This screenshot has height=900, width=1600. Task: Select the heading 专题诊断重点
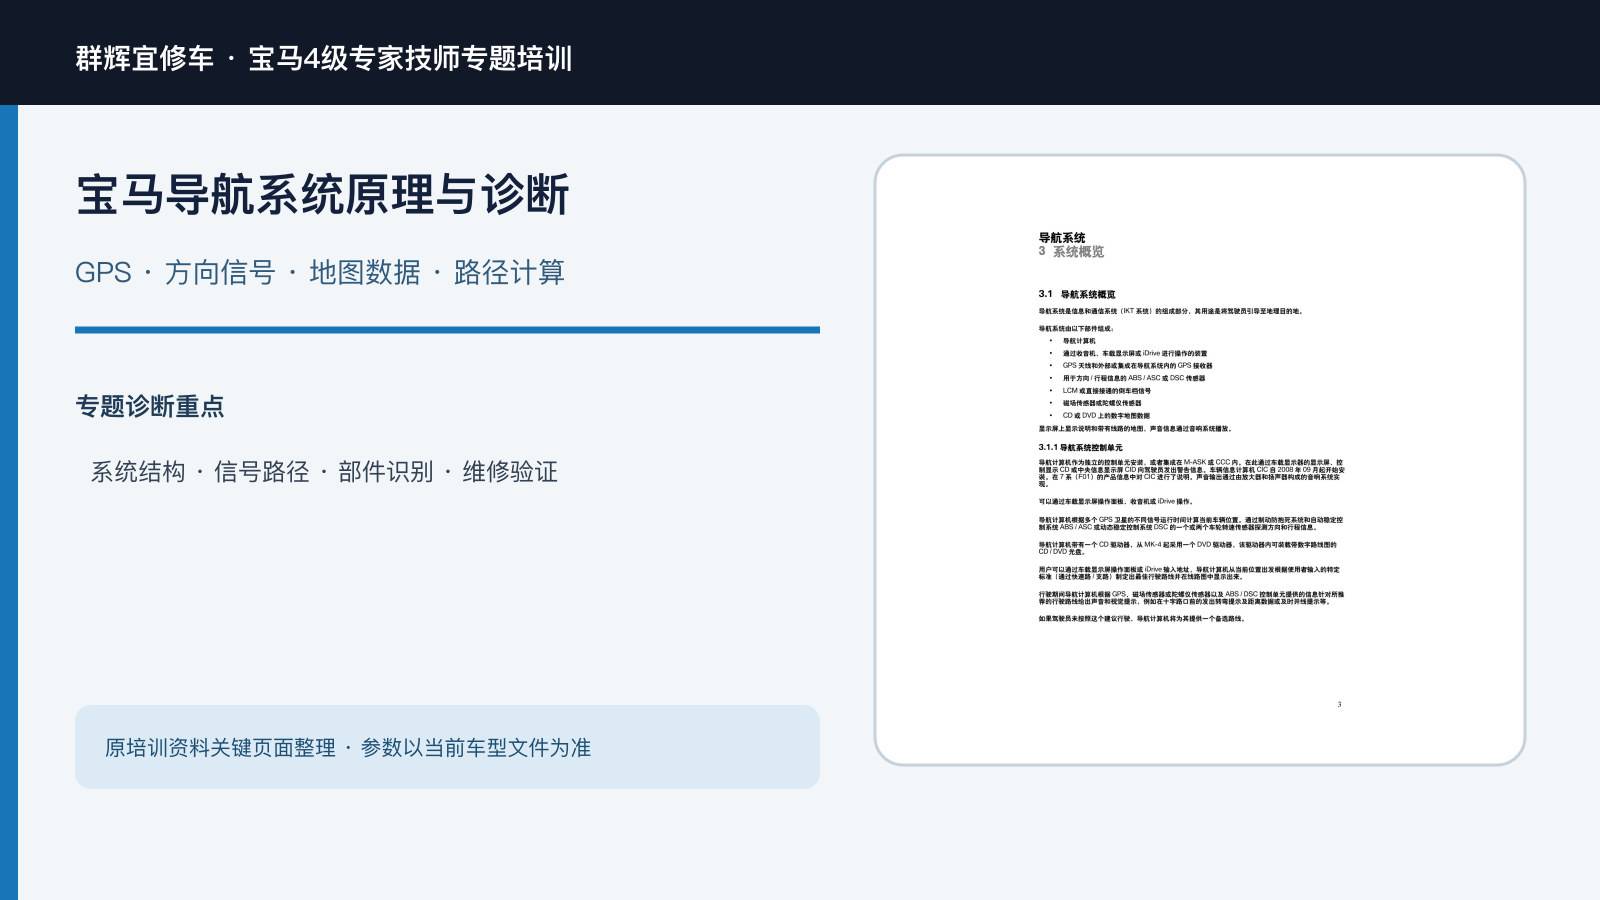tap(150, 406)
